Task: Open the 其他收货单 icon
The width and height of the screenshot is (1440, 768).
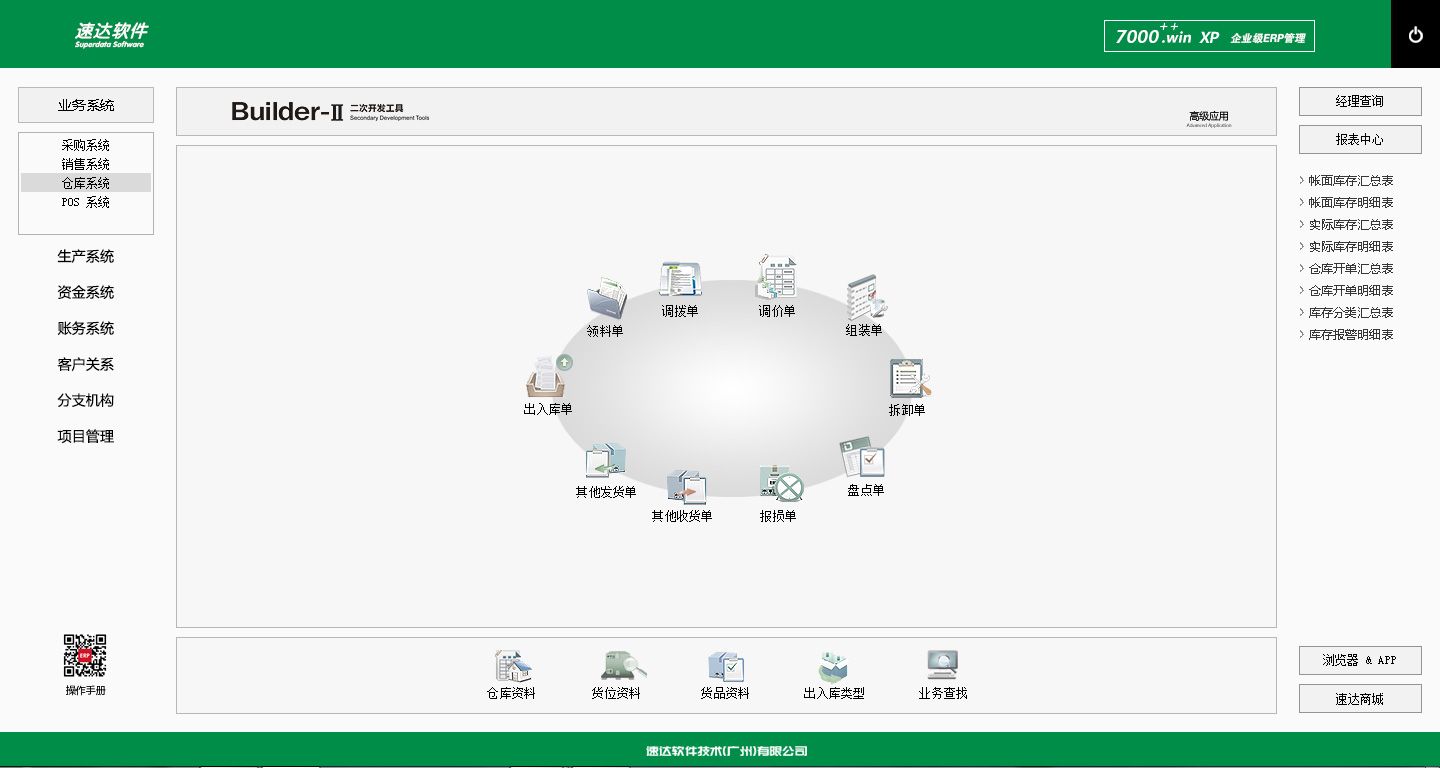Action: (x=686, y=486)
